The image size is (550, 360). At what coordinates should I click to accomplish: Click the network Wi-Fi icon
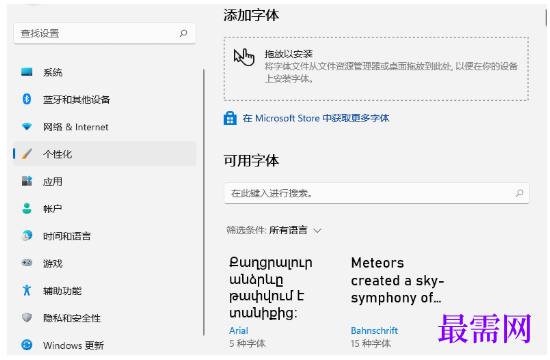pyautogui.click(x=27, y=126)
